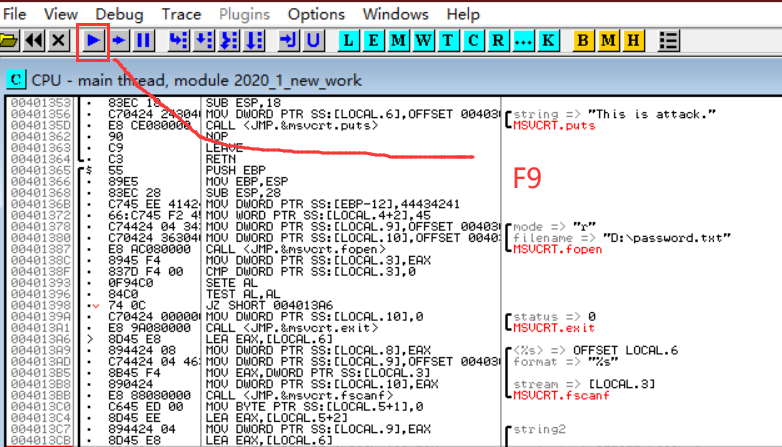
Task: Pause execution with the pause icon
Action: coord(143,40)
